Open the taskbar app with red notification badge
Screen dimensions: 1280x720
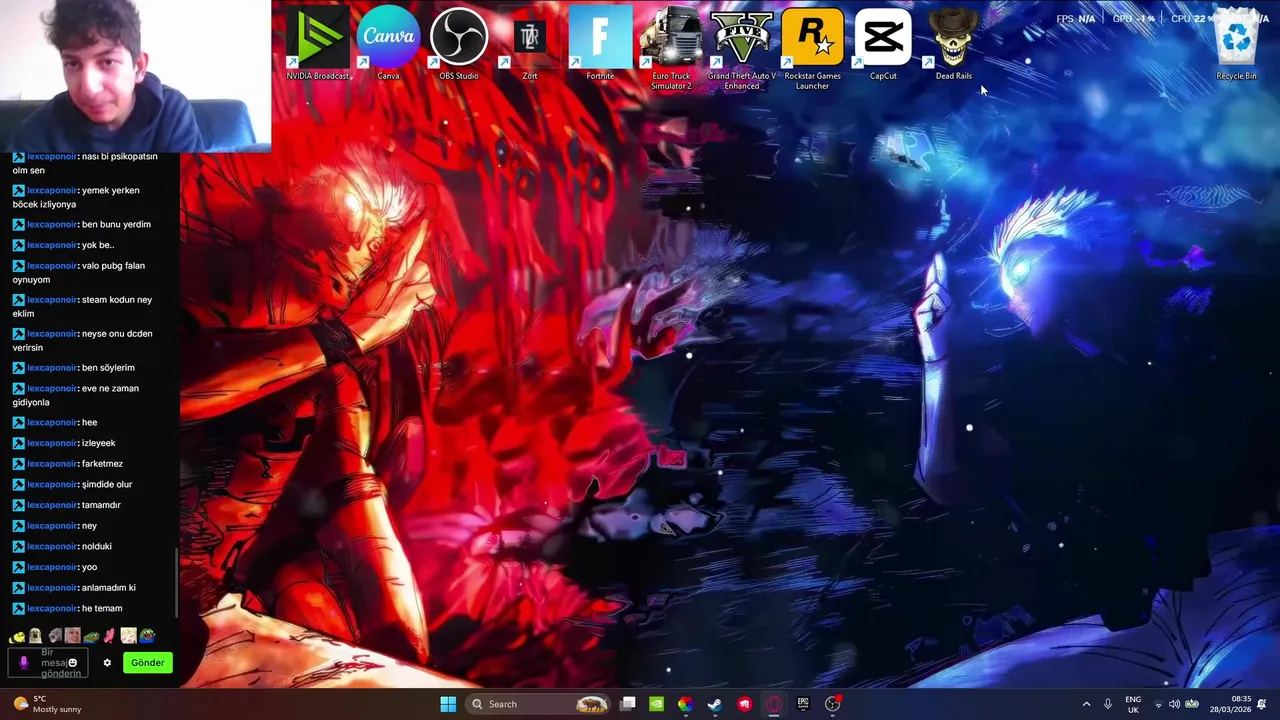coord(833,704)
